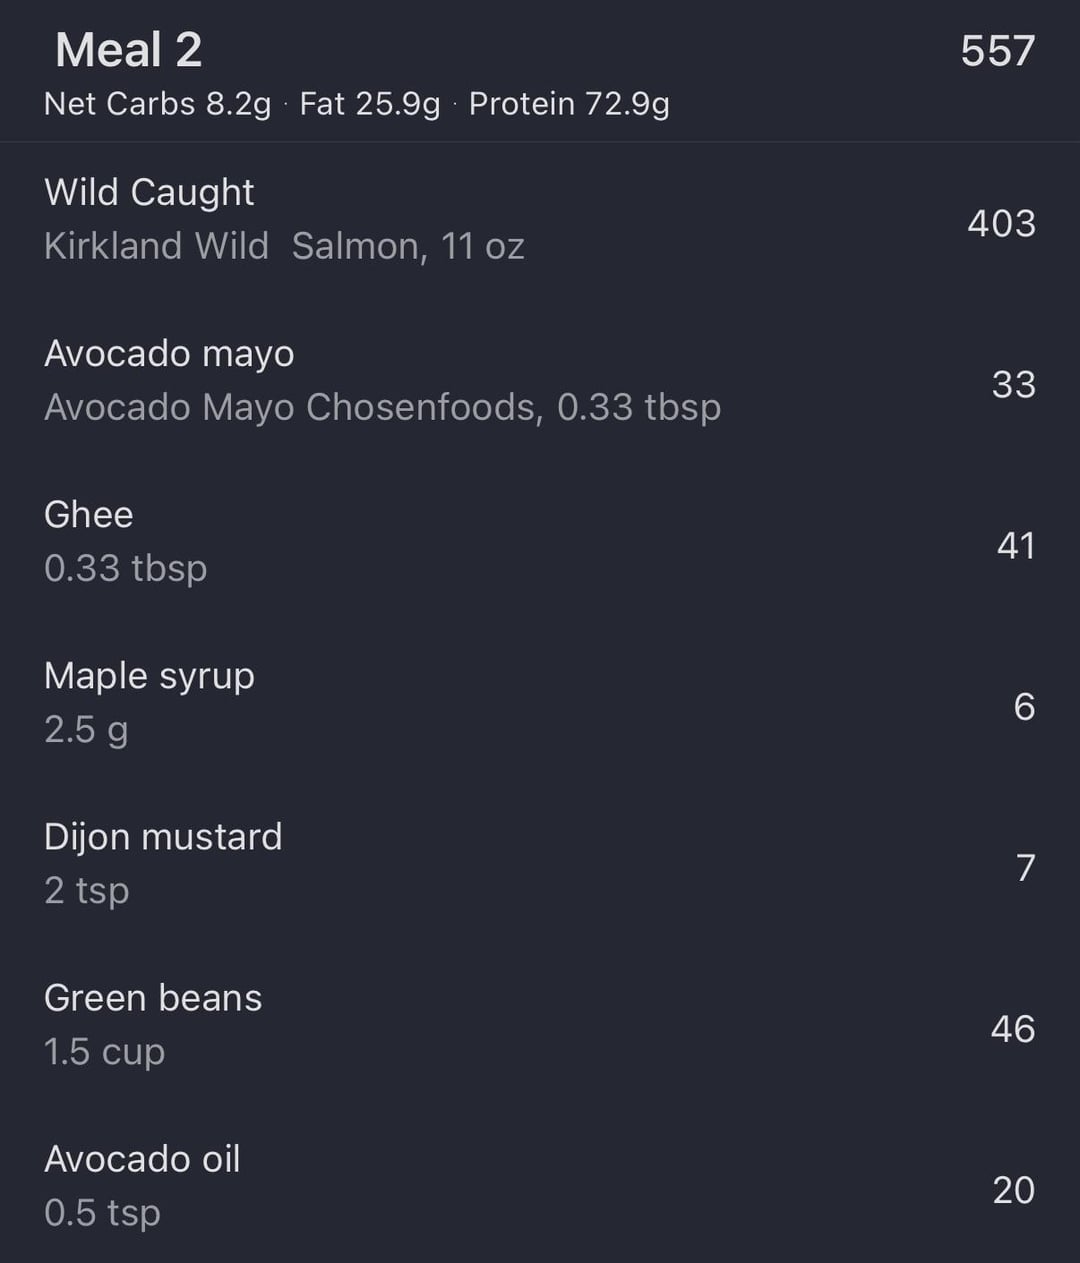
Task: Open the Dijon mustard entry
Action: tap(163, 836)
